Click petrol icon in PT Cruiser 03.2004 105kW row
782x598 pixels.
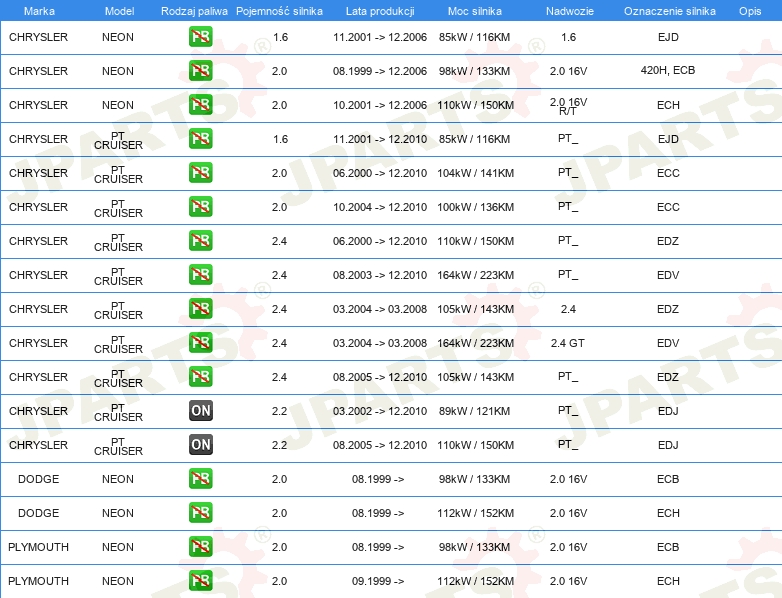coord(200,309)
